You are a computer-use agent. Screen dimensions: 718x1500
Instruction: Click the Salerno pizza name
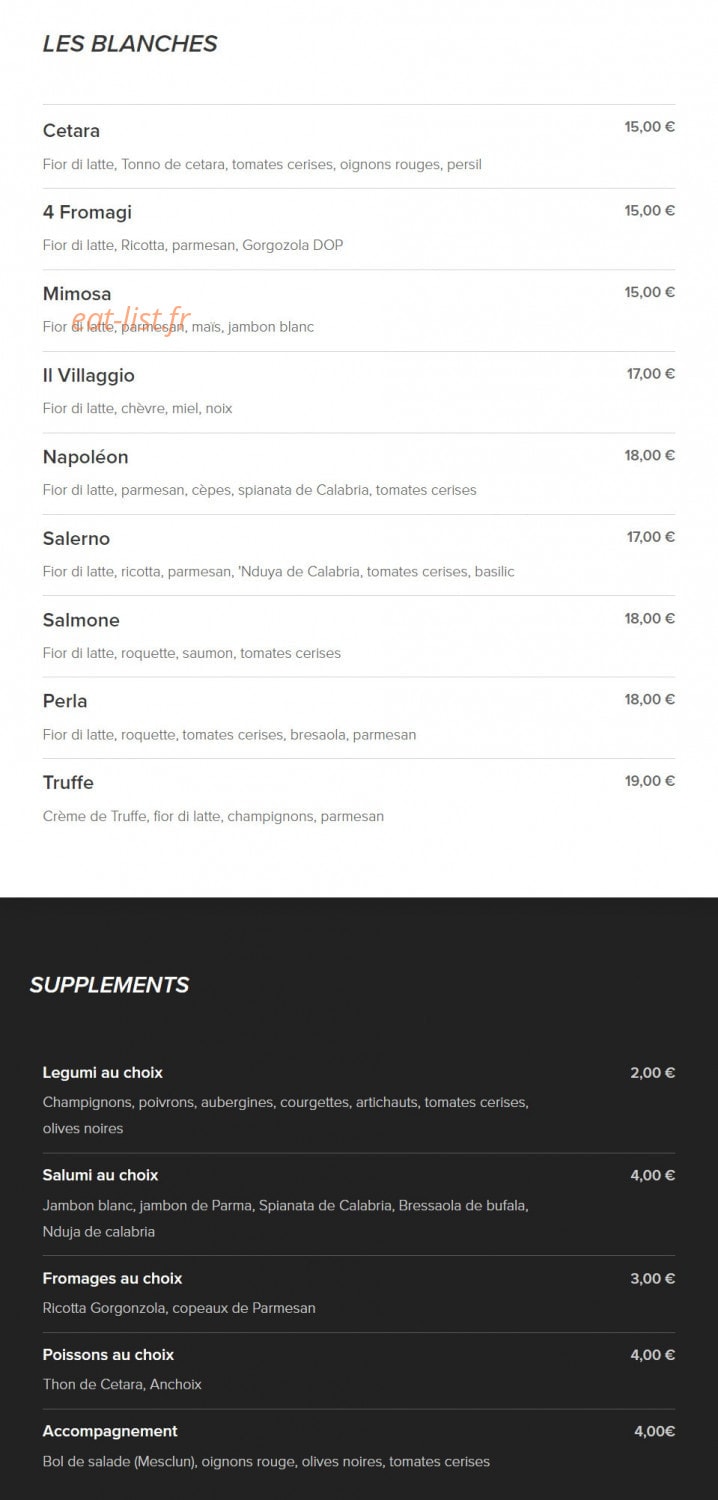pos(76,539)
